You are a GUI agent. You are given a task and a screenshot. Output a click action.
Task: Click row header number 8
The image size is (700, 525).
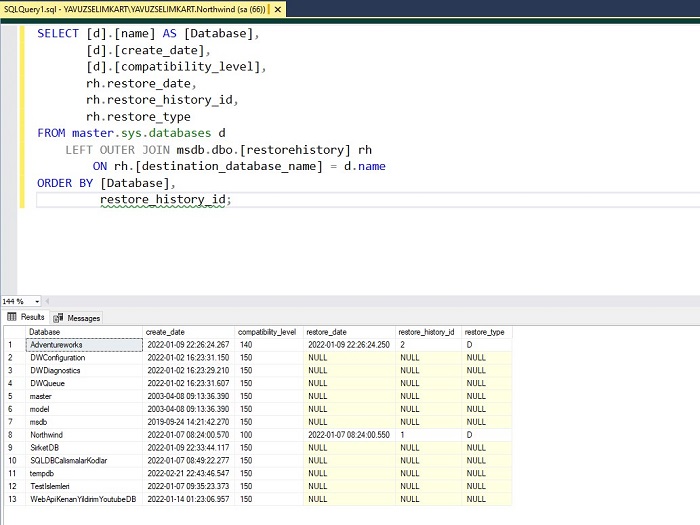click(x=15, y=435)
